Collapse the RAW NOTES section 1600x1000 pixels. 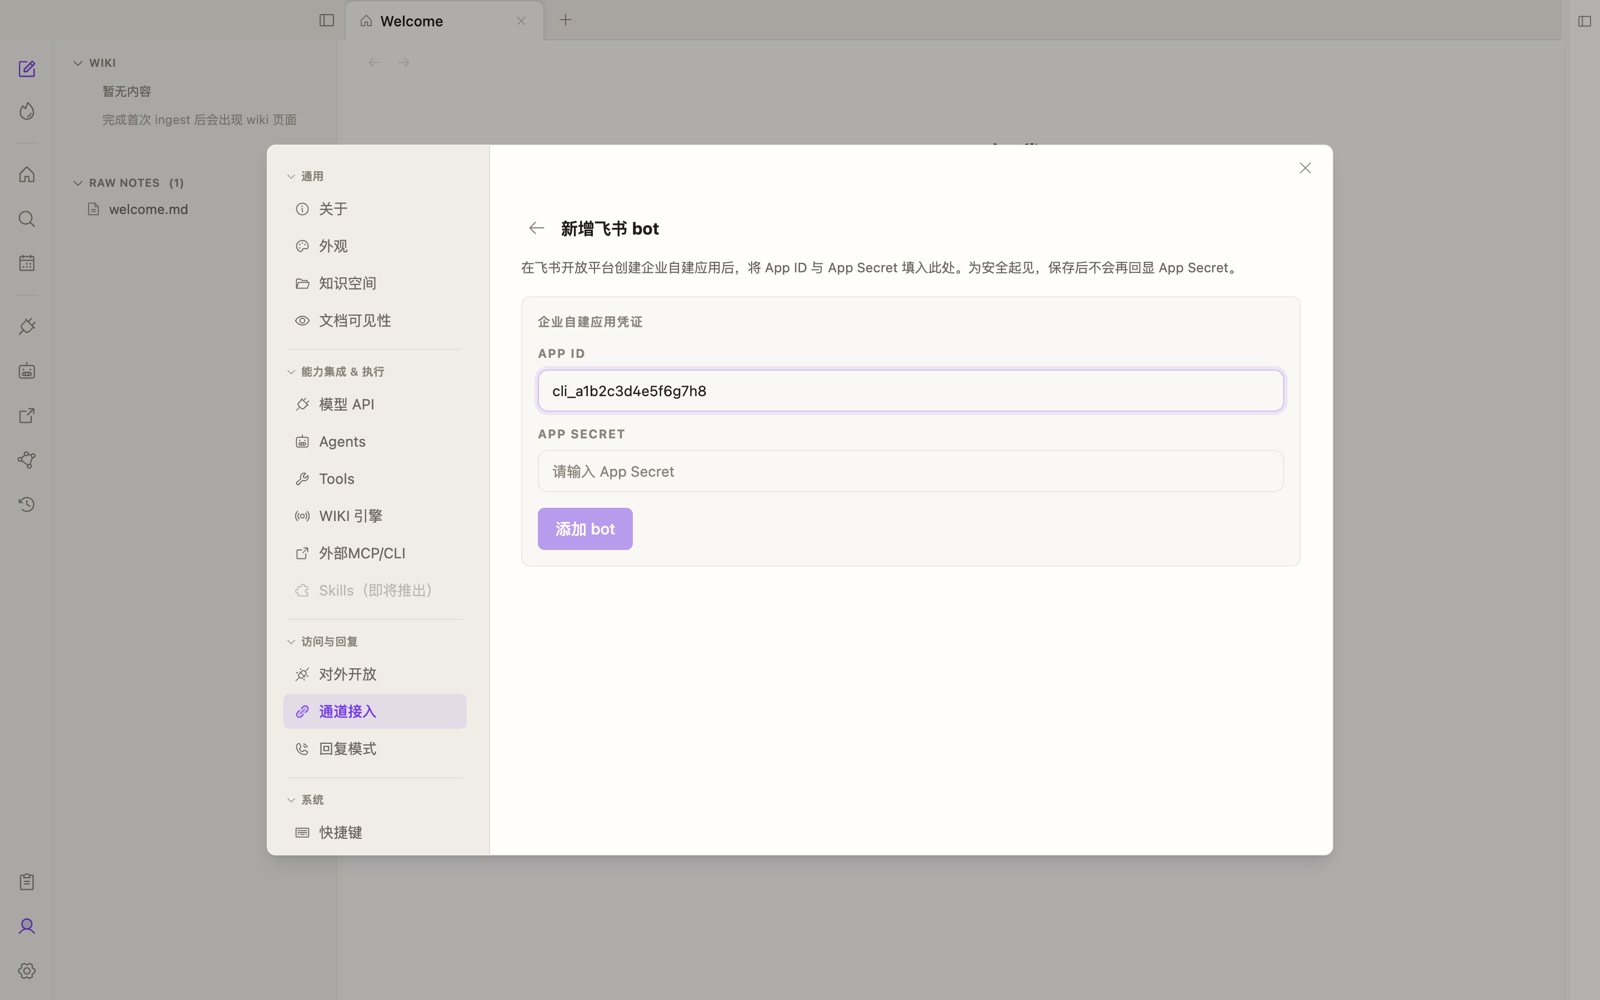tap(78, 183)
